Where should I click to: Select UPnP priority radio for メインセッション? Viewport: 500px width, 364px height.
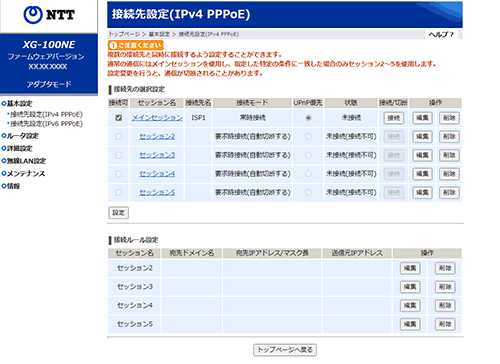click(308, 118)
